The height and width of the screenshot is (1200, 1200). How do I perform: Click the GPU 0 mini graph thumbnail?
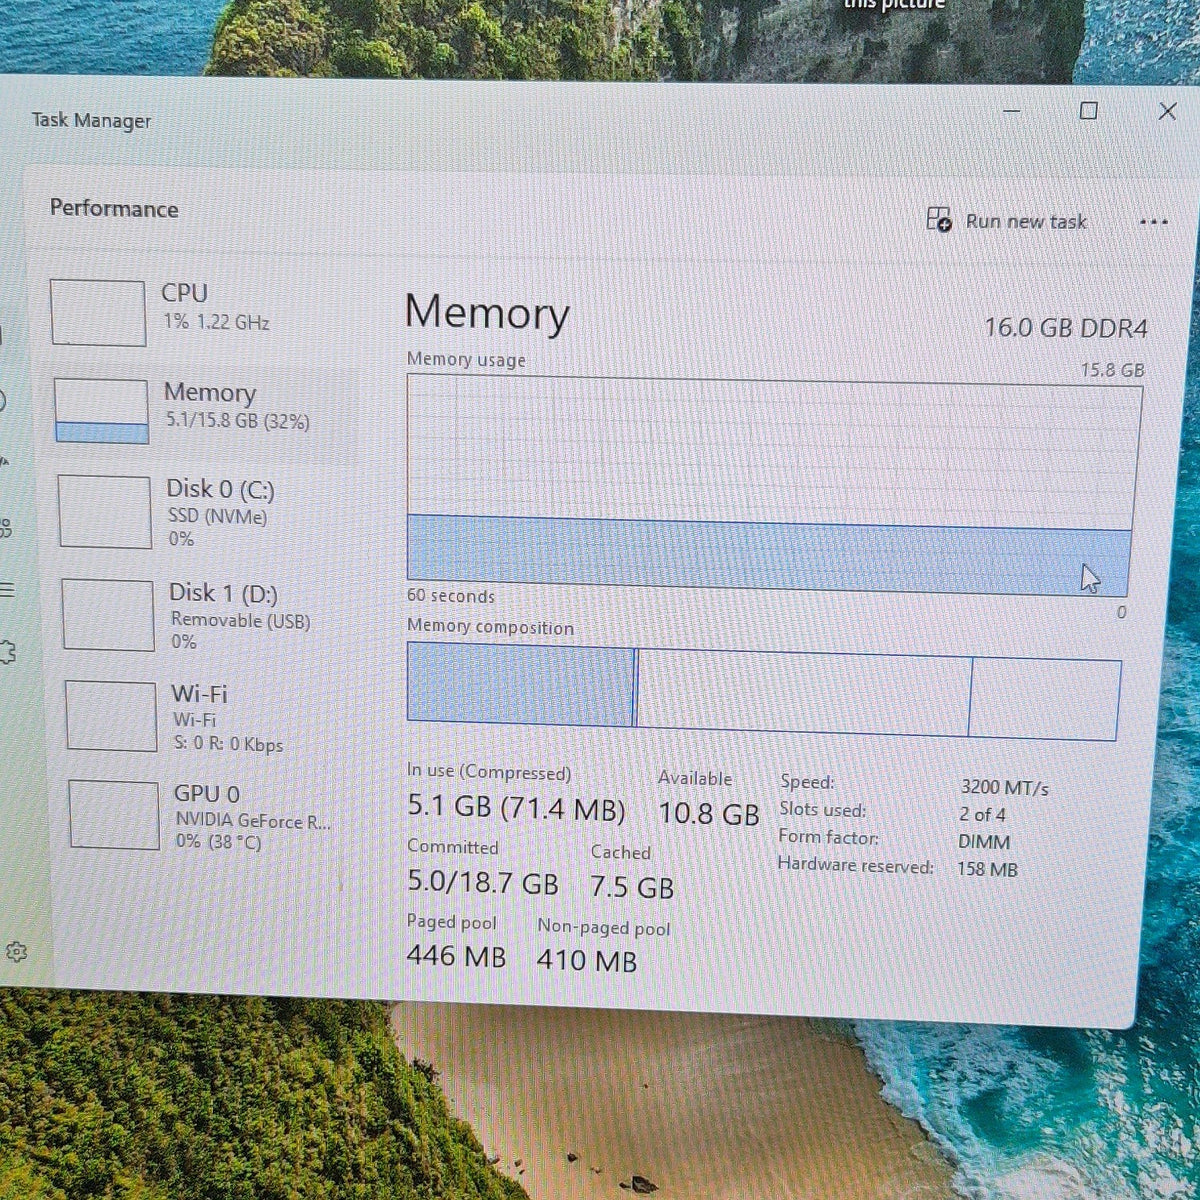[x=115, y=815]
